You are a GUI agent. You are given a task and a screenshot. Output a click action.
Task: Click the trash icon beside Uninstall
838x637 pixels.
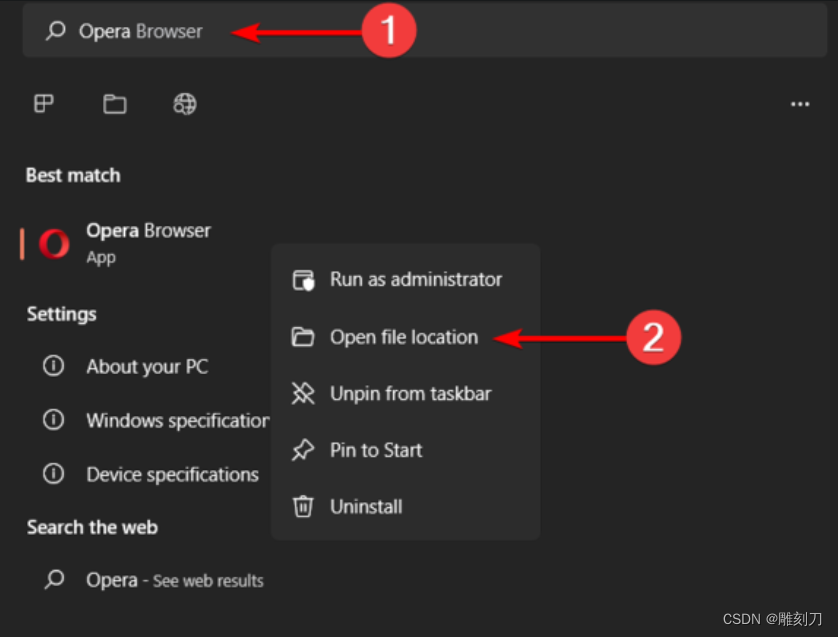pyautogui.click(x=303, y=507)
